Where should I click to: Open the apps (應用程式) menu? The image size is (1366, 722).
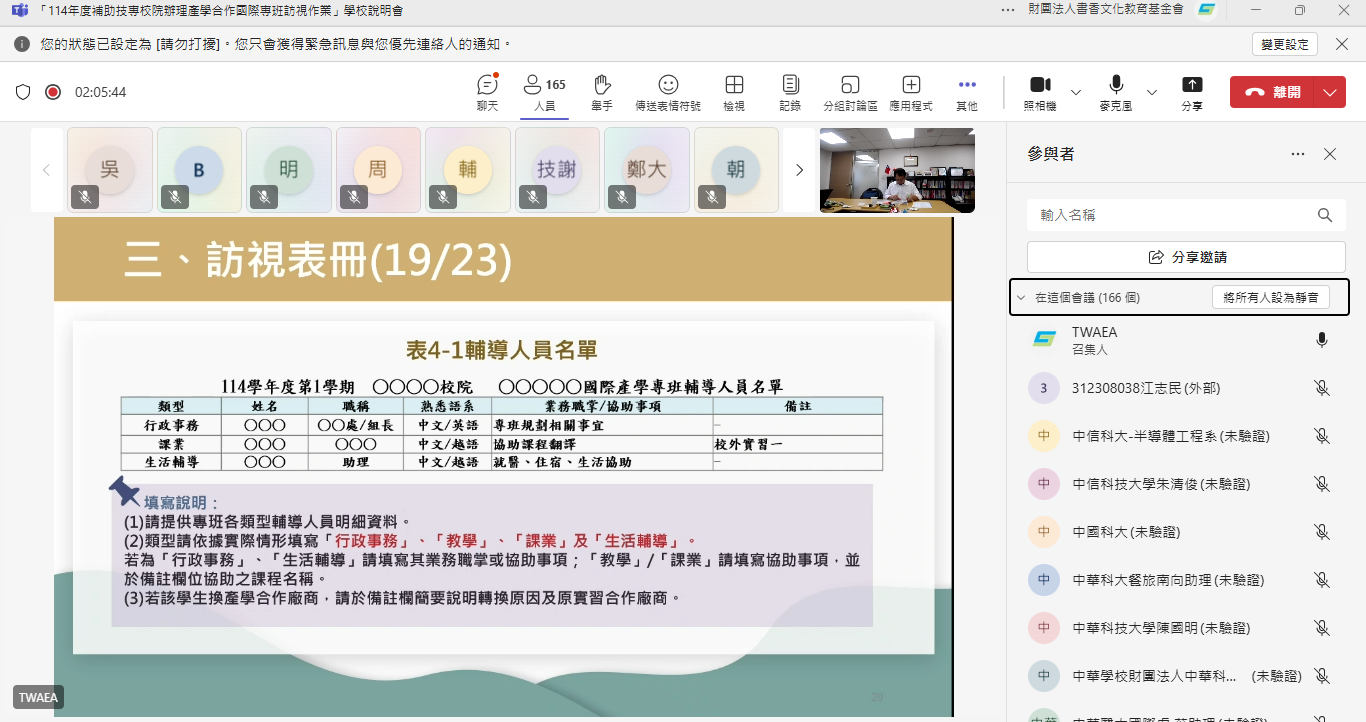(x=911, y=91)
